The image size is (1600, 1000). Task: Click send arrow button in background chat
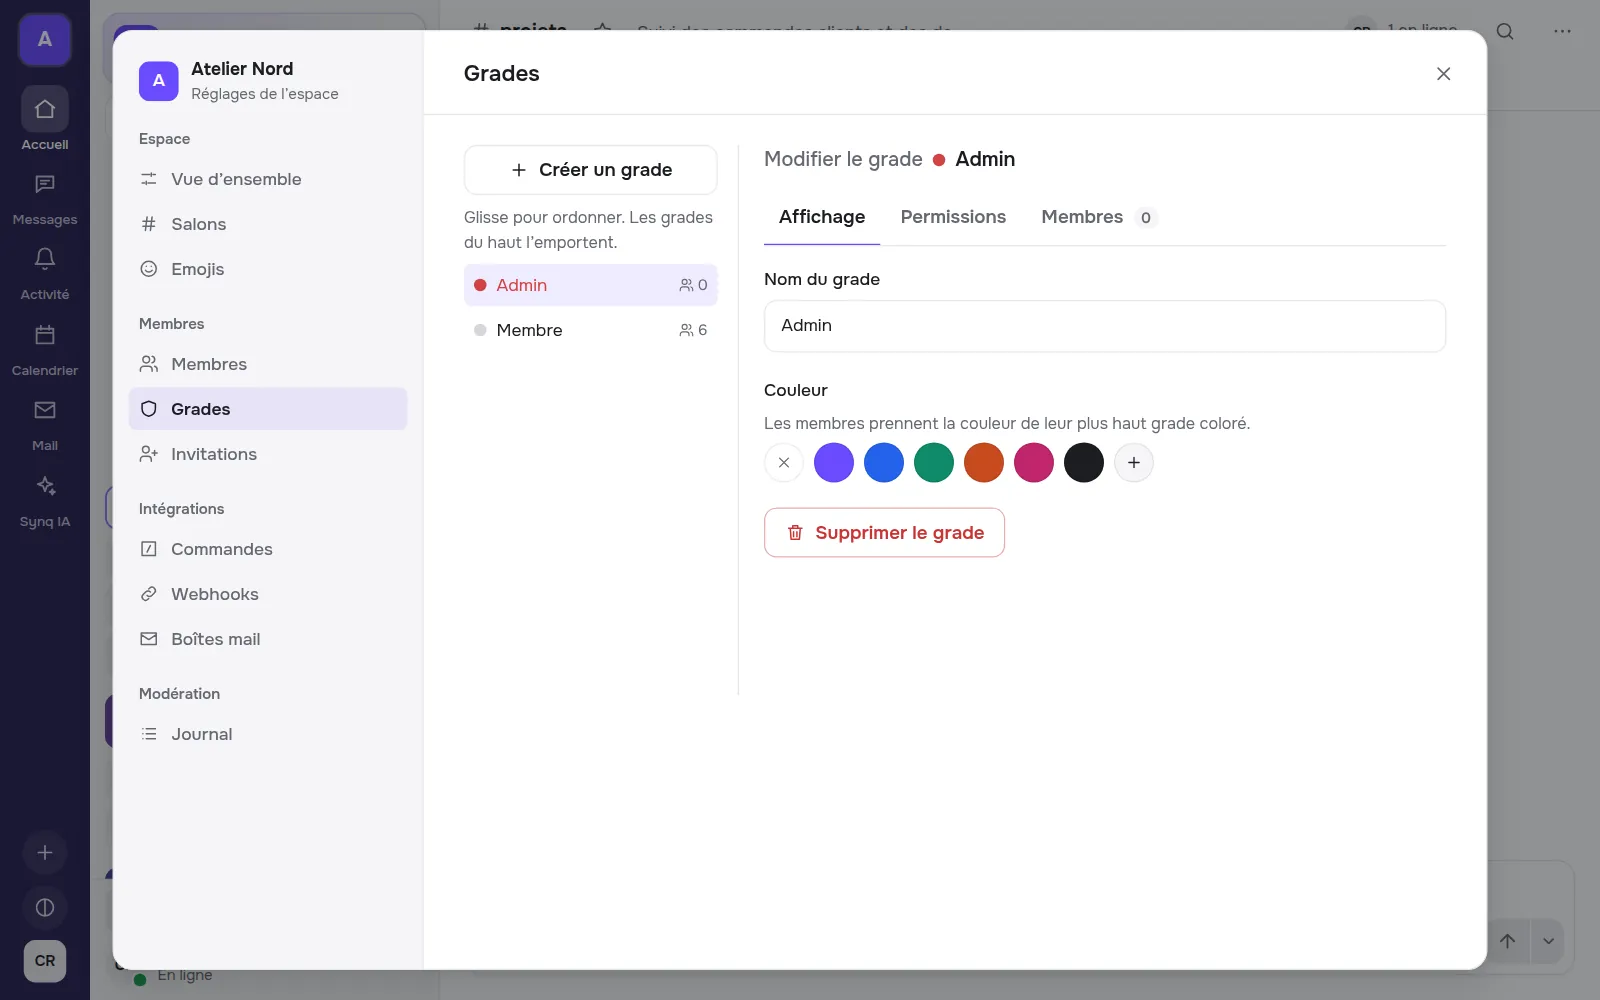[x=1508, y=941]
